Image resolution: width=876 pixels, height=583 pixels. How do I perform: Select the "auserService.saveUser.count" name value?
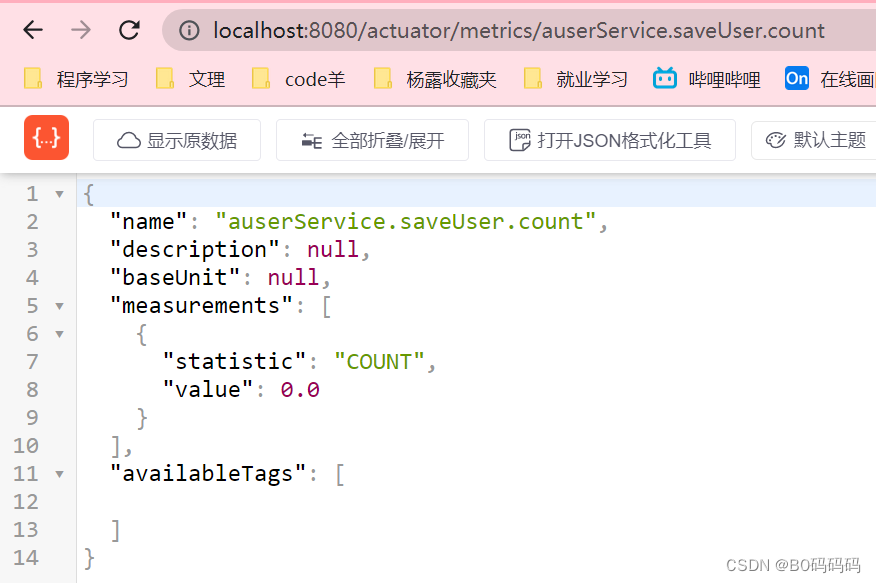[x=406, y=222]
